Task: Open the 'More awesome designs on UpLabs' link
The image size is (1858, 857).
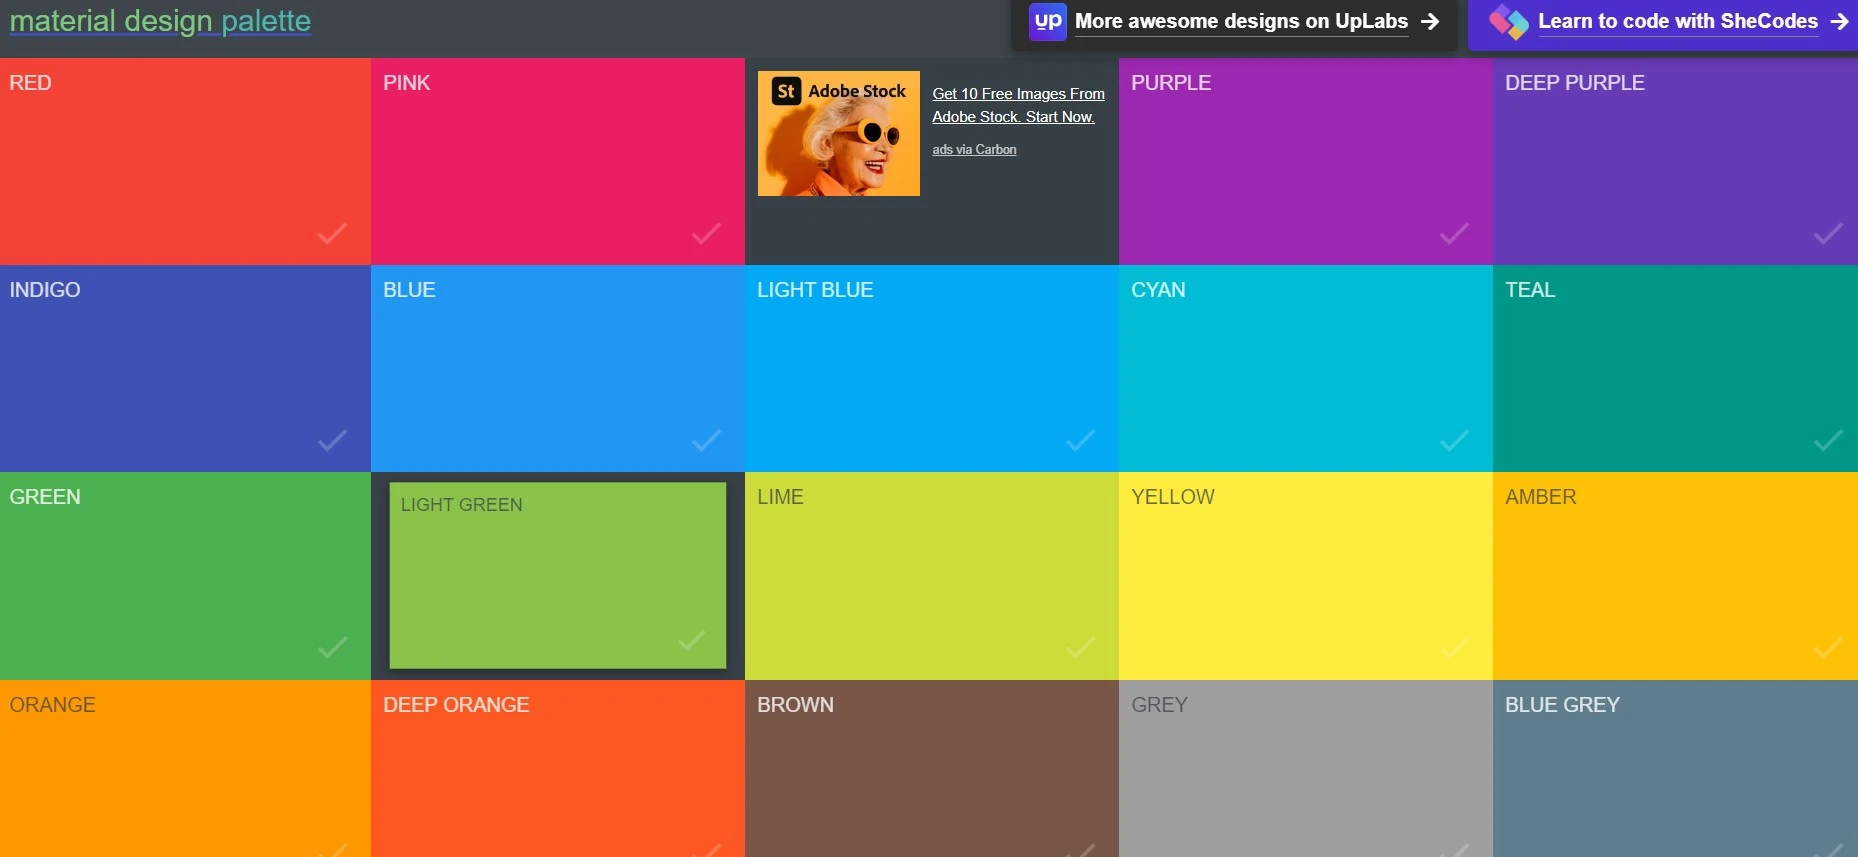Action: (x=1241, y=21)
